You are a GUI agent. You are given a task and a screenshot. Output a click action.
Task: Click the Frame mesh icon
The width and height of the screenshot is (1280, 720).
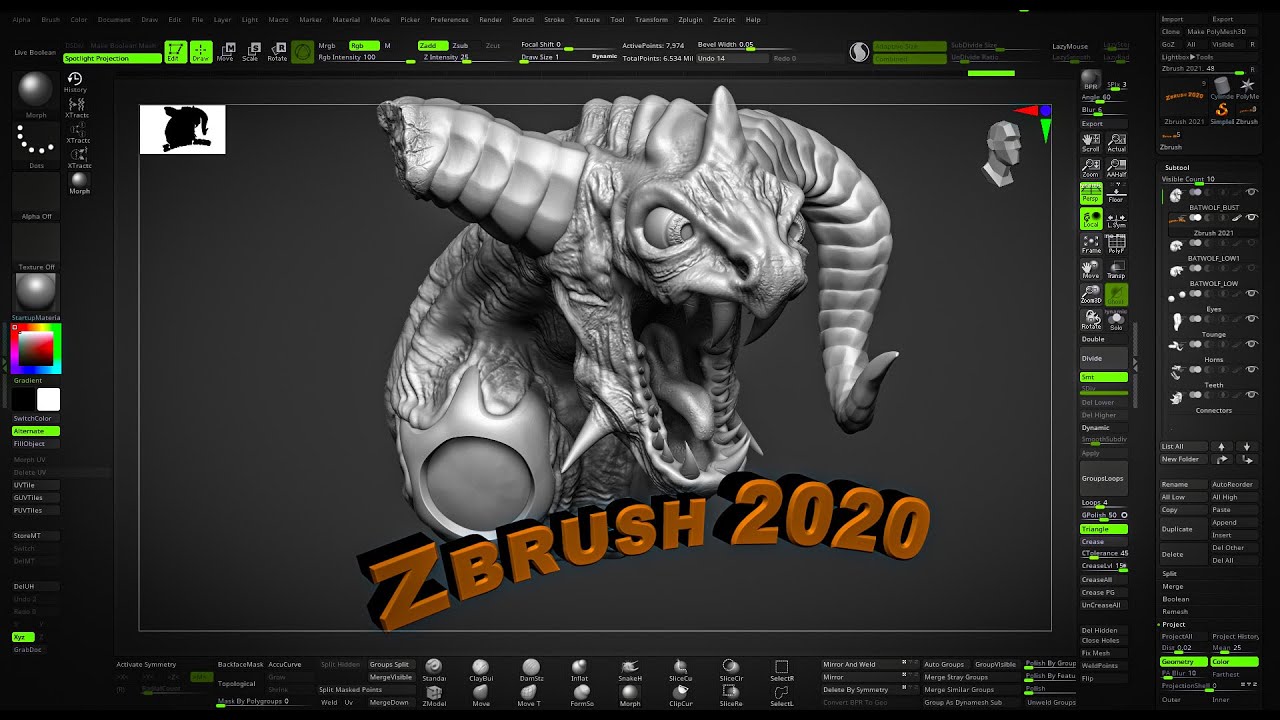coord(1091,243)
